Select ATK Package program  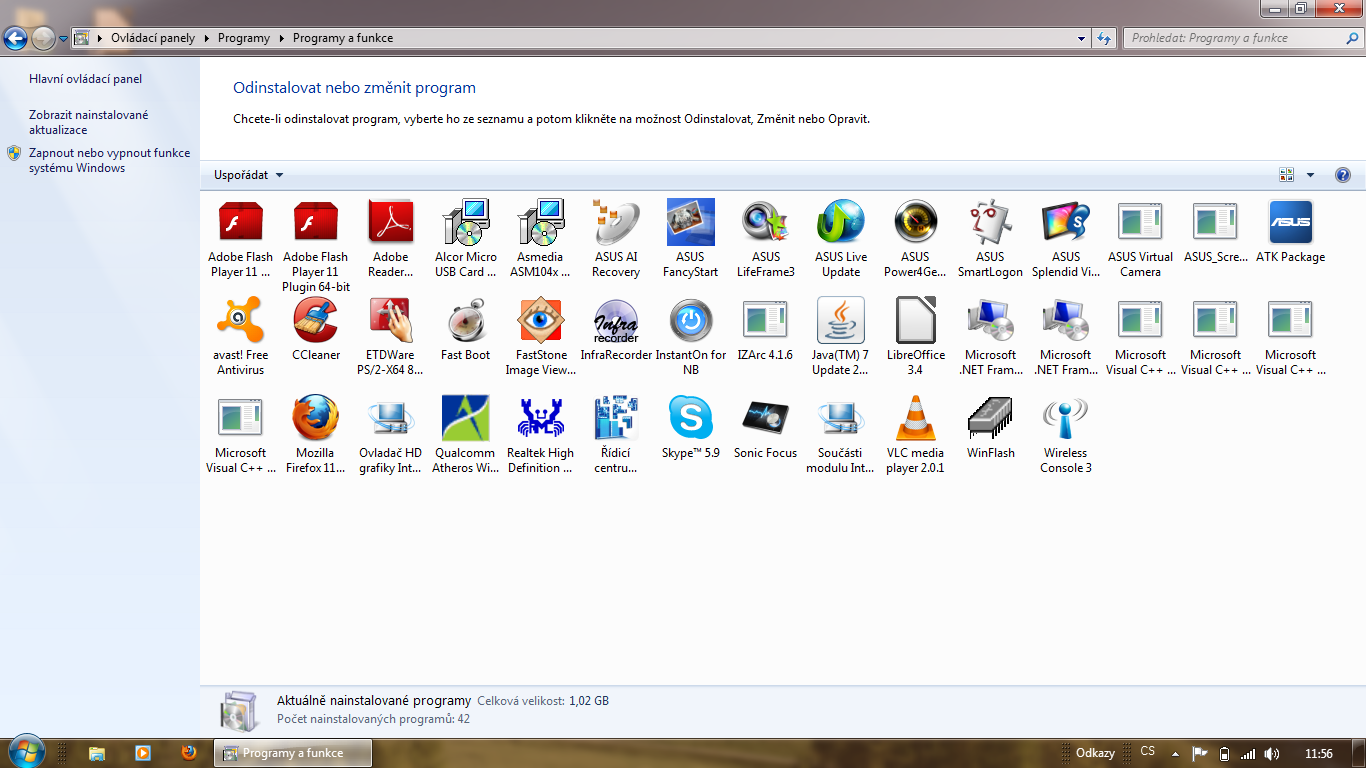coord(1291,232)
